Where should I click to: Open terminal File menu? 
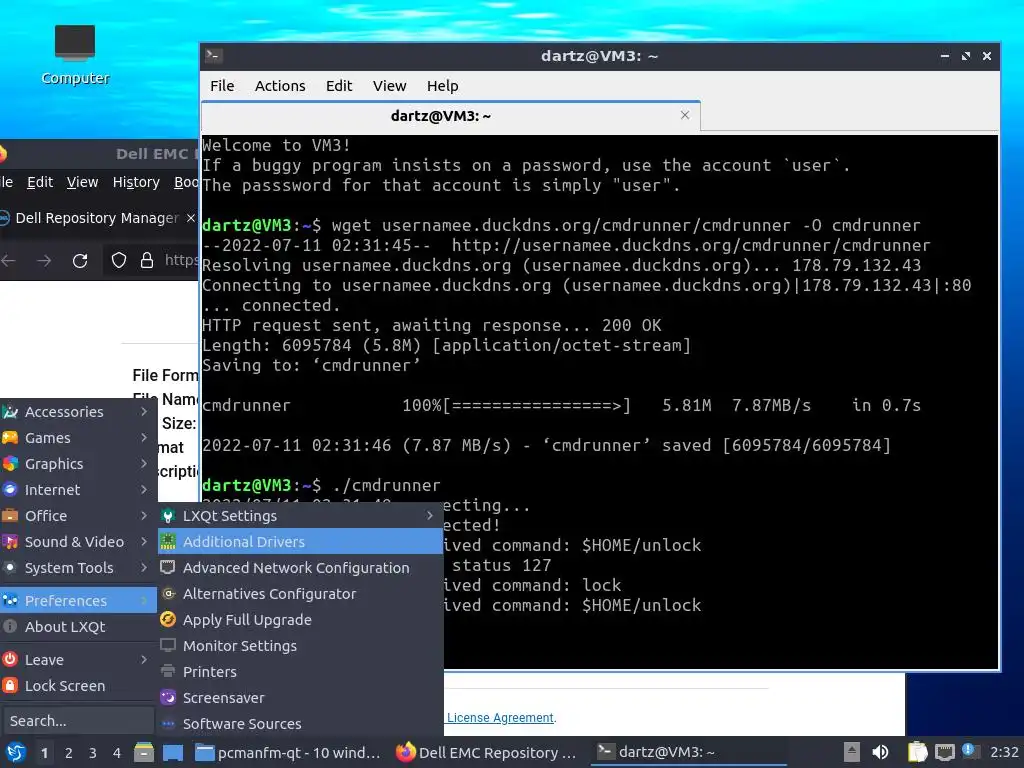click(222, 86)
